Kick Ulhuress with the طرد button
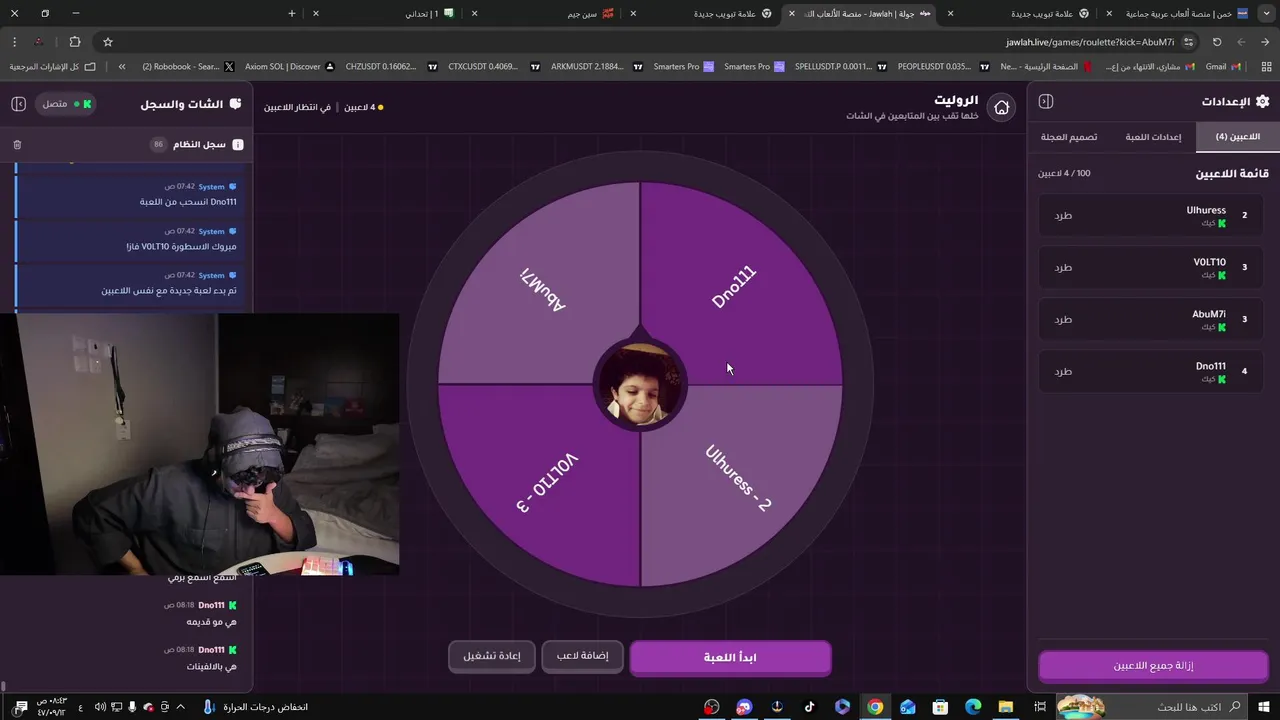The height and width of the screenshot is (720, 1280). coord(1063,215)
